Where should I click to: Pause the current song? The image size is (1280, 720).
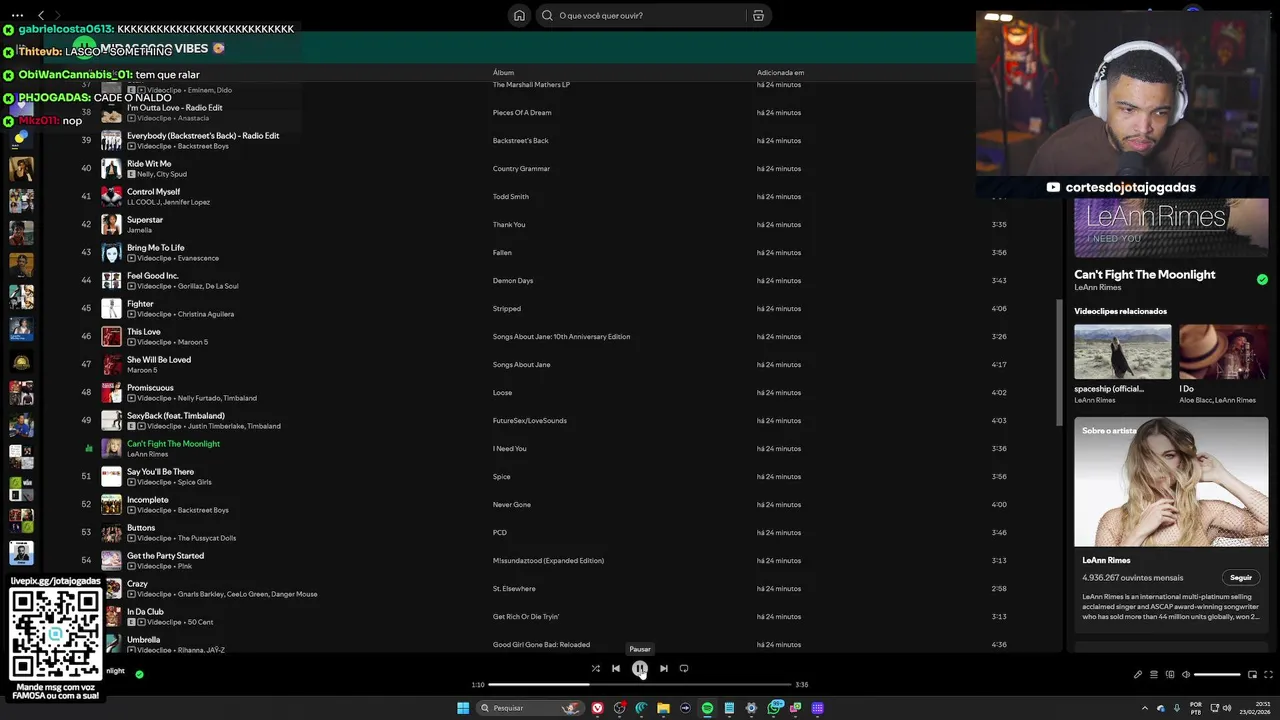(640, 668)
